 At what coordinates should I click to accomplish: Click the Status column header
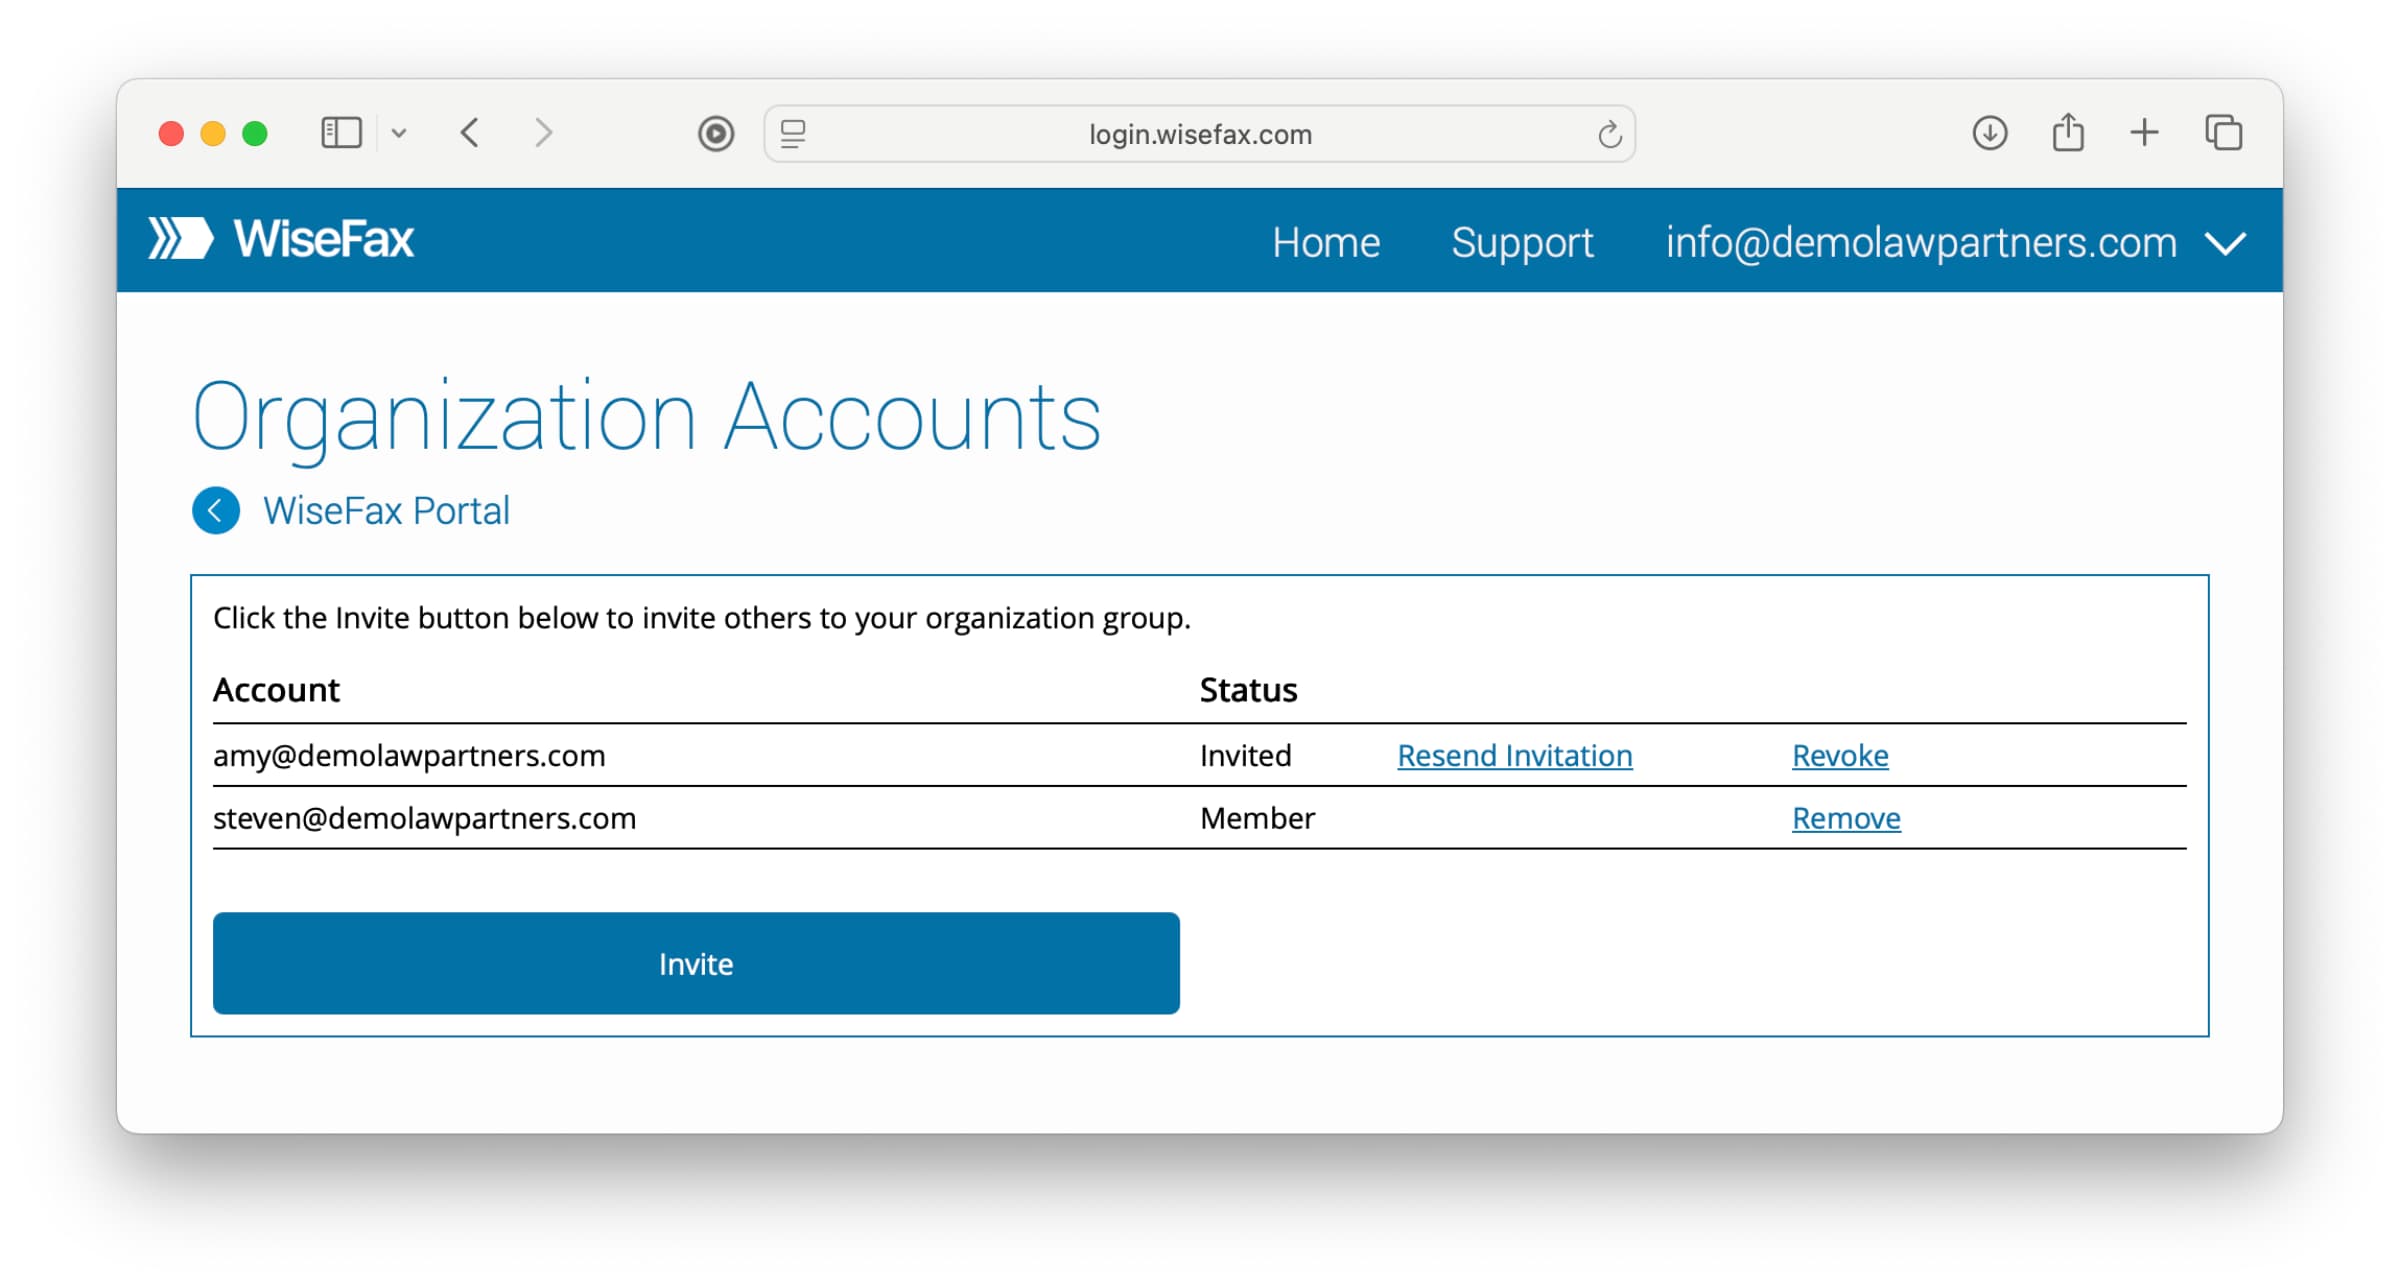[x=1248, y=690]
